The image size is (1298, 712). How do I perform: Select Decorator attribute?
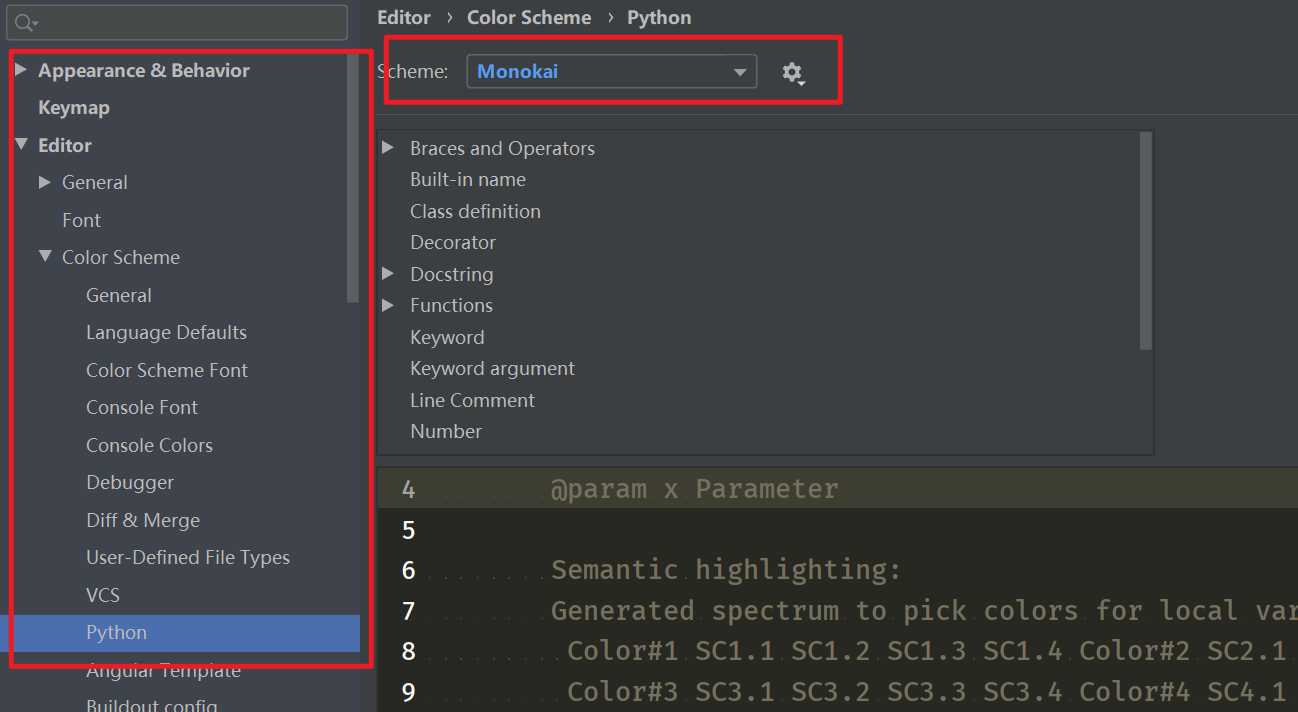click(x=453, y=243)
